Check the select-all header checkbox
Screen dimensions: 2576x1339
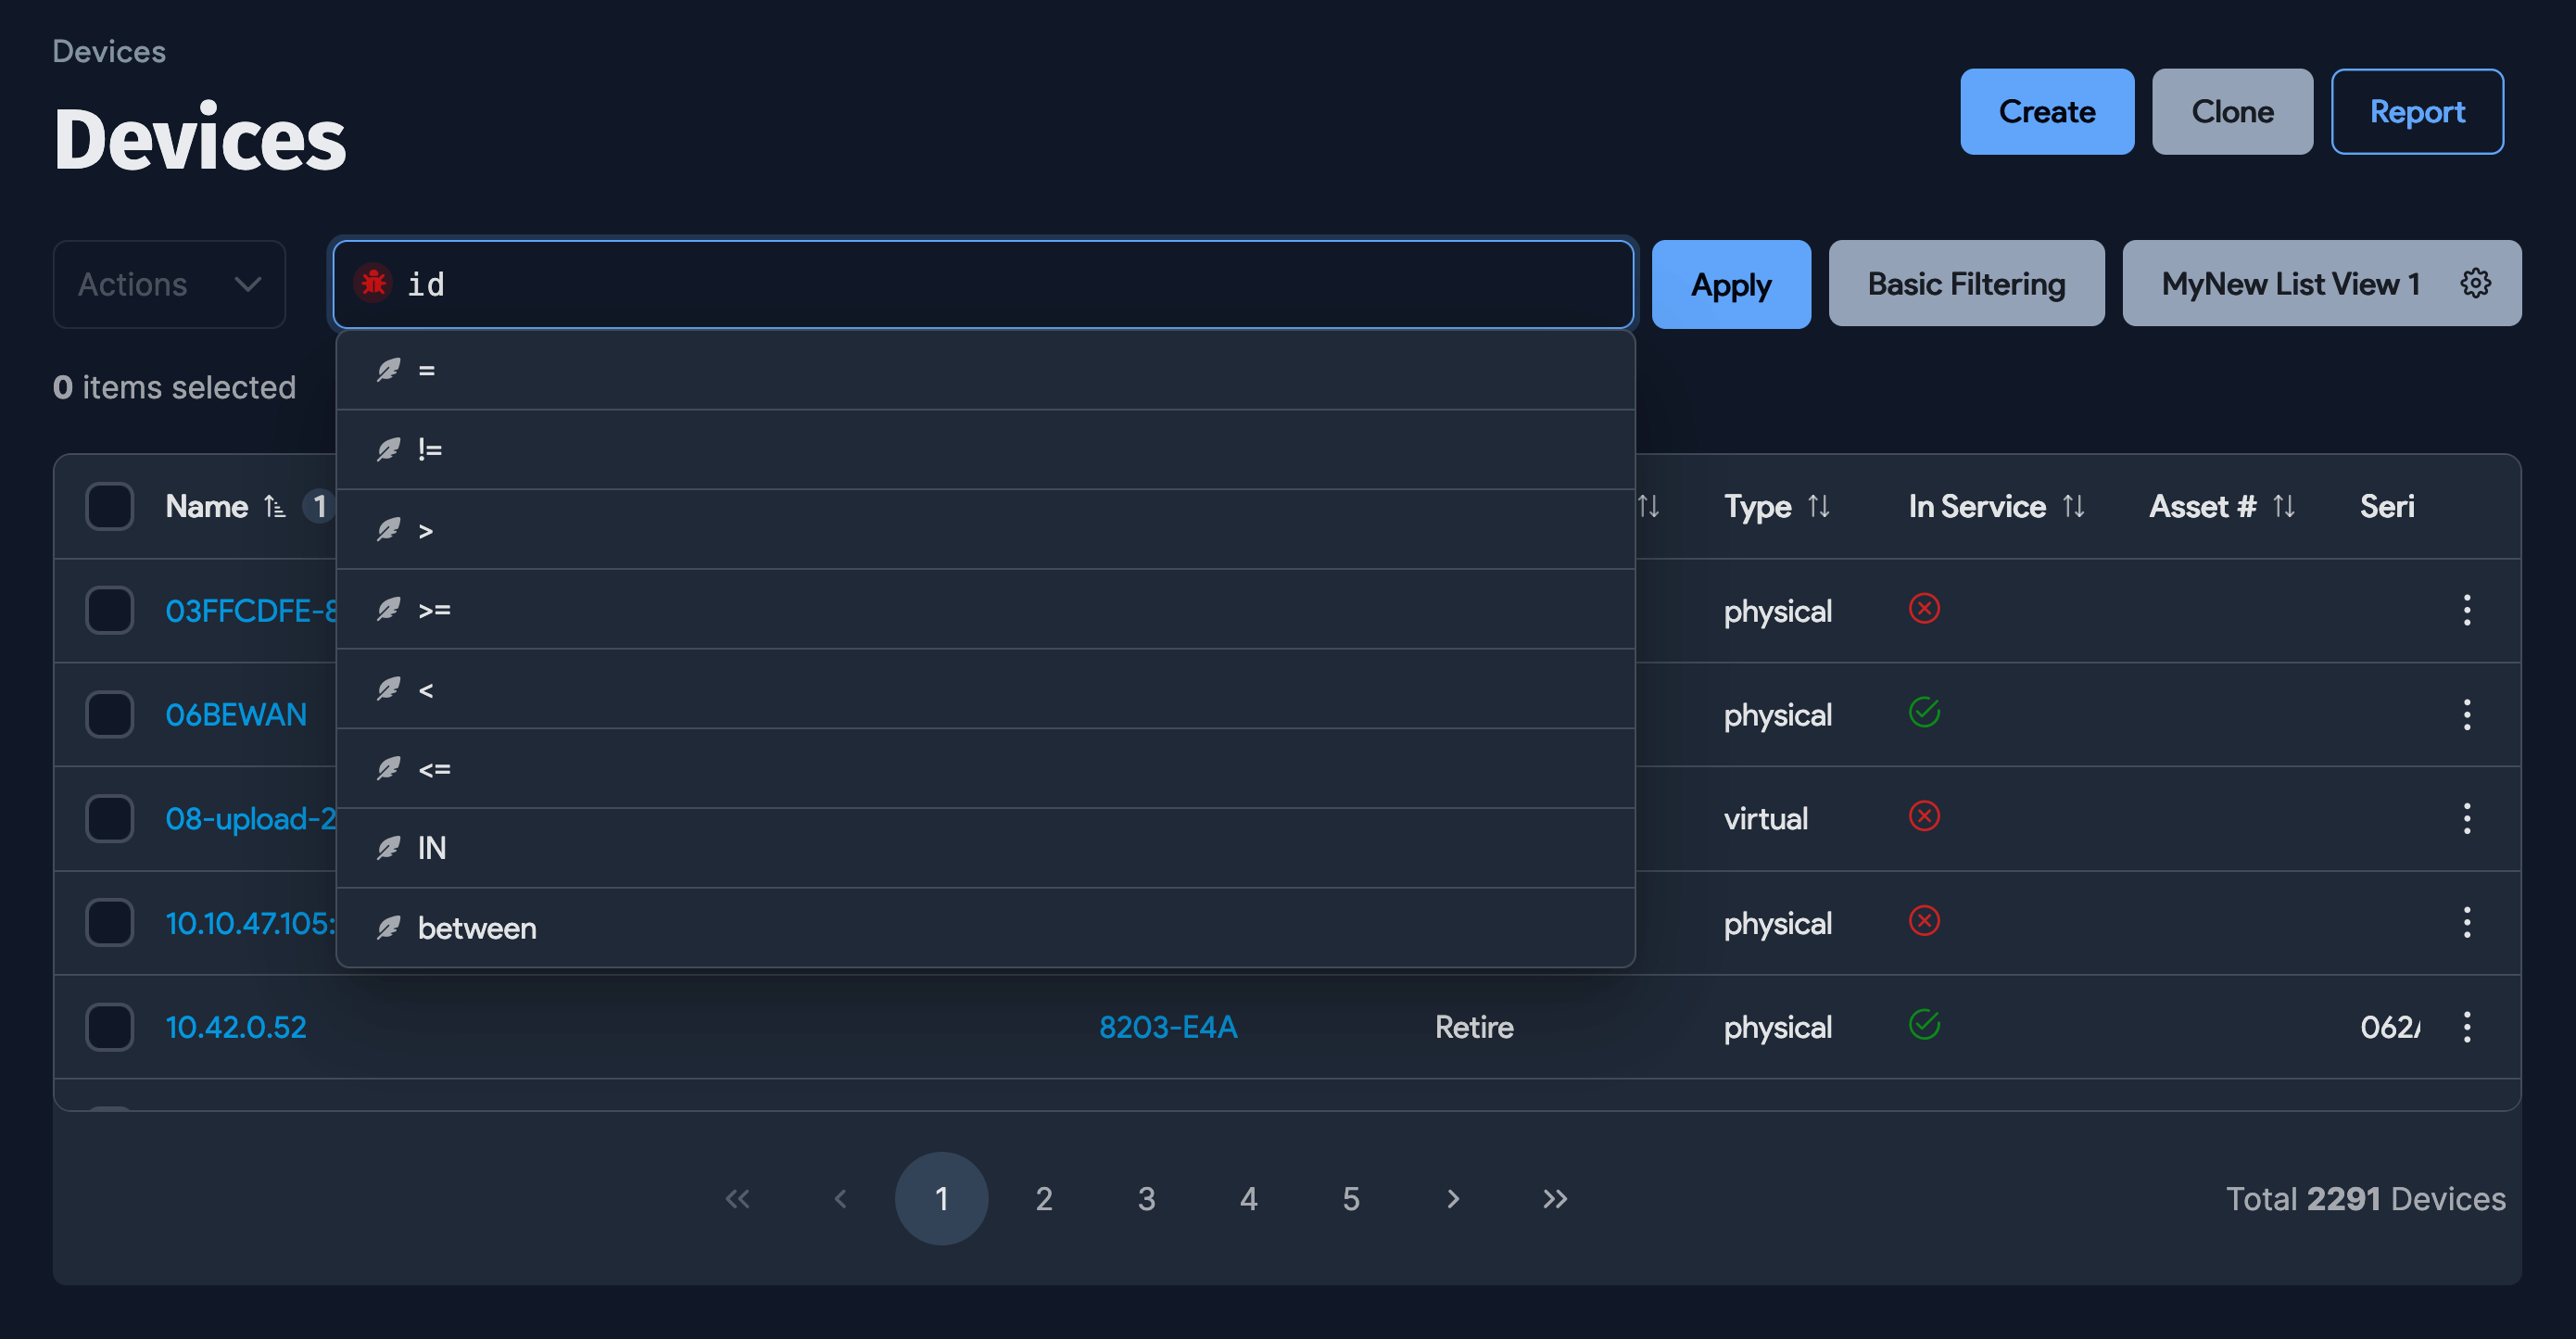point(110,507)
